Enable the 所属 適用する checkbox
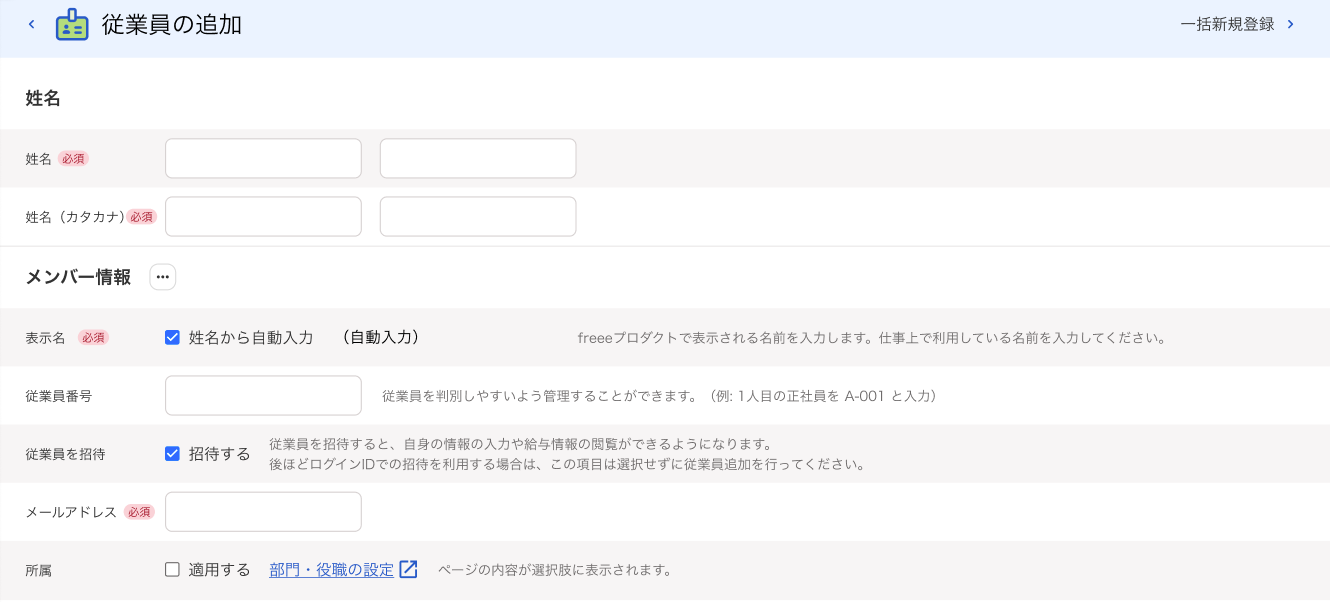Viewport: 1330px width, 602px height. [x=172, y=570]
